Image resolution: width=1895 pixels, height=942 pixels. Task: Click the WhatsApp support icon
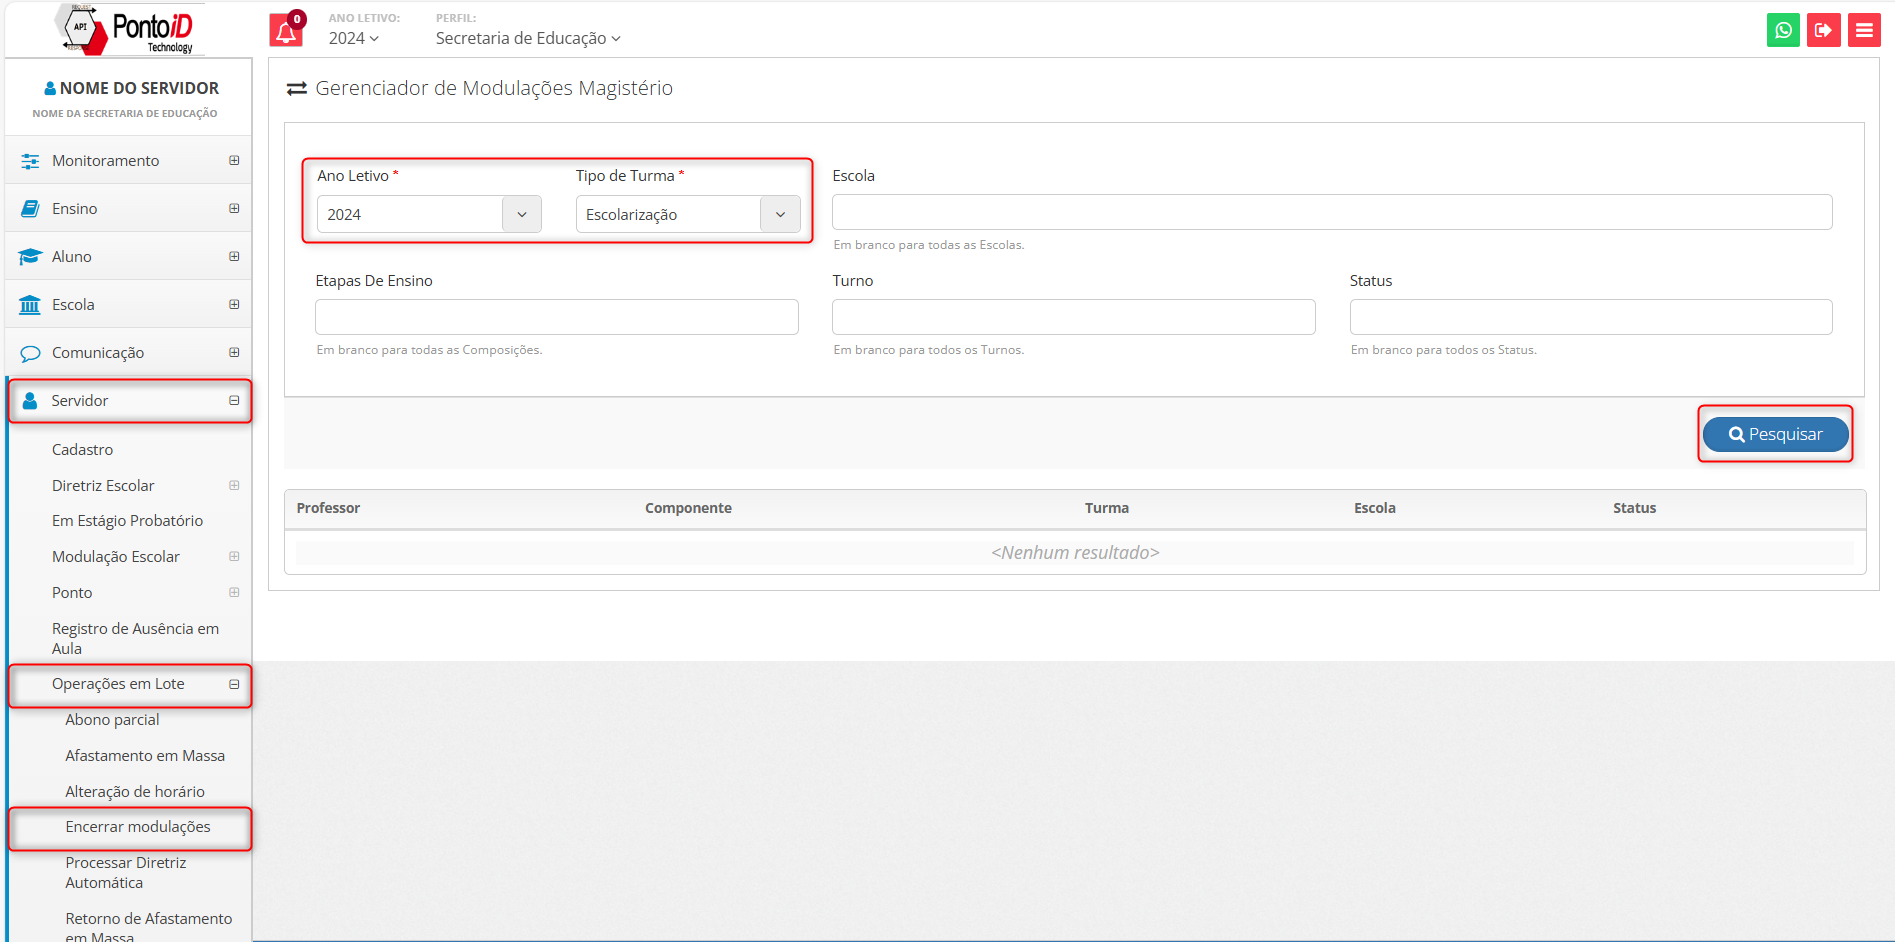pyautogui.click(x=1783, y=30)
